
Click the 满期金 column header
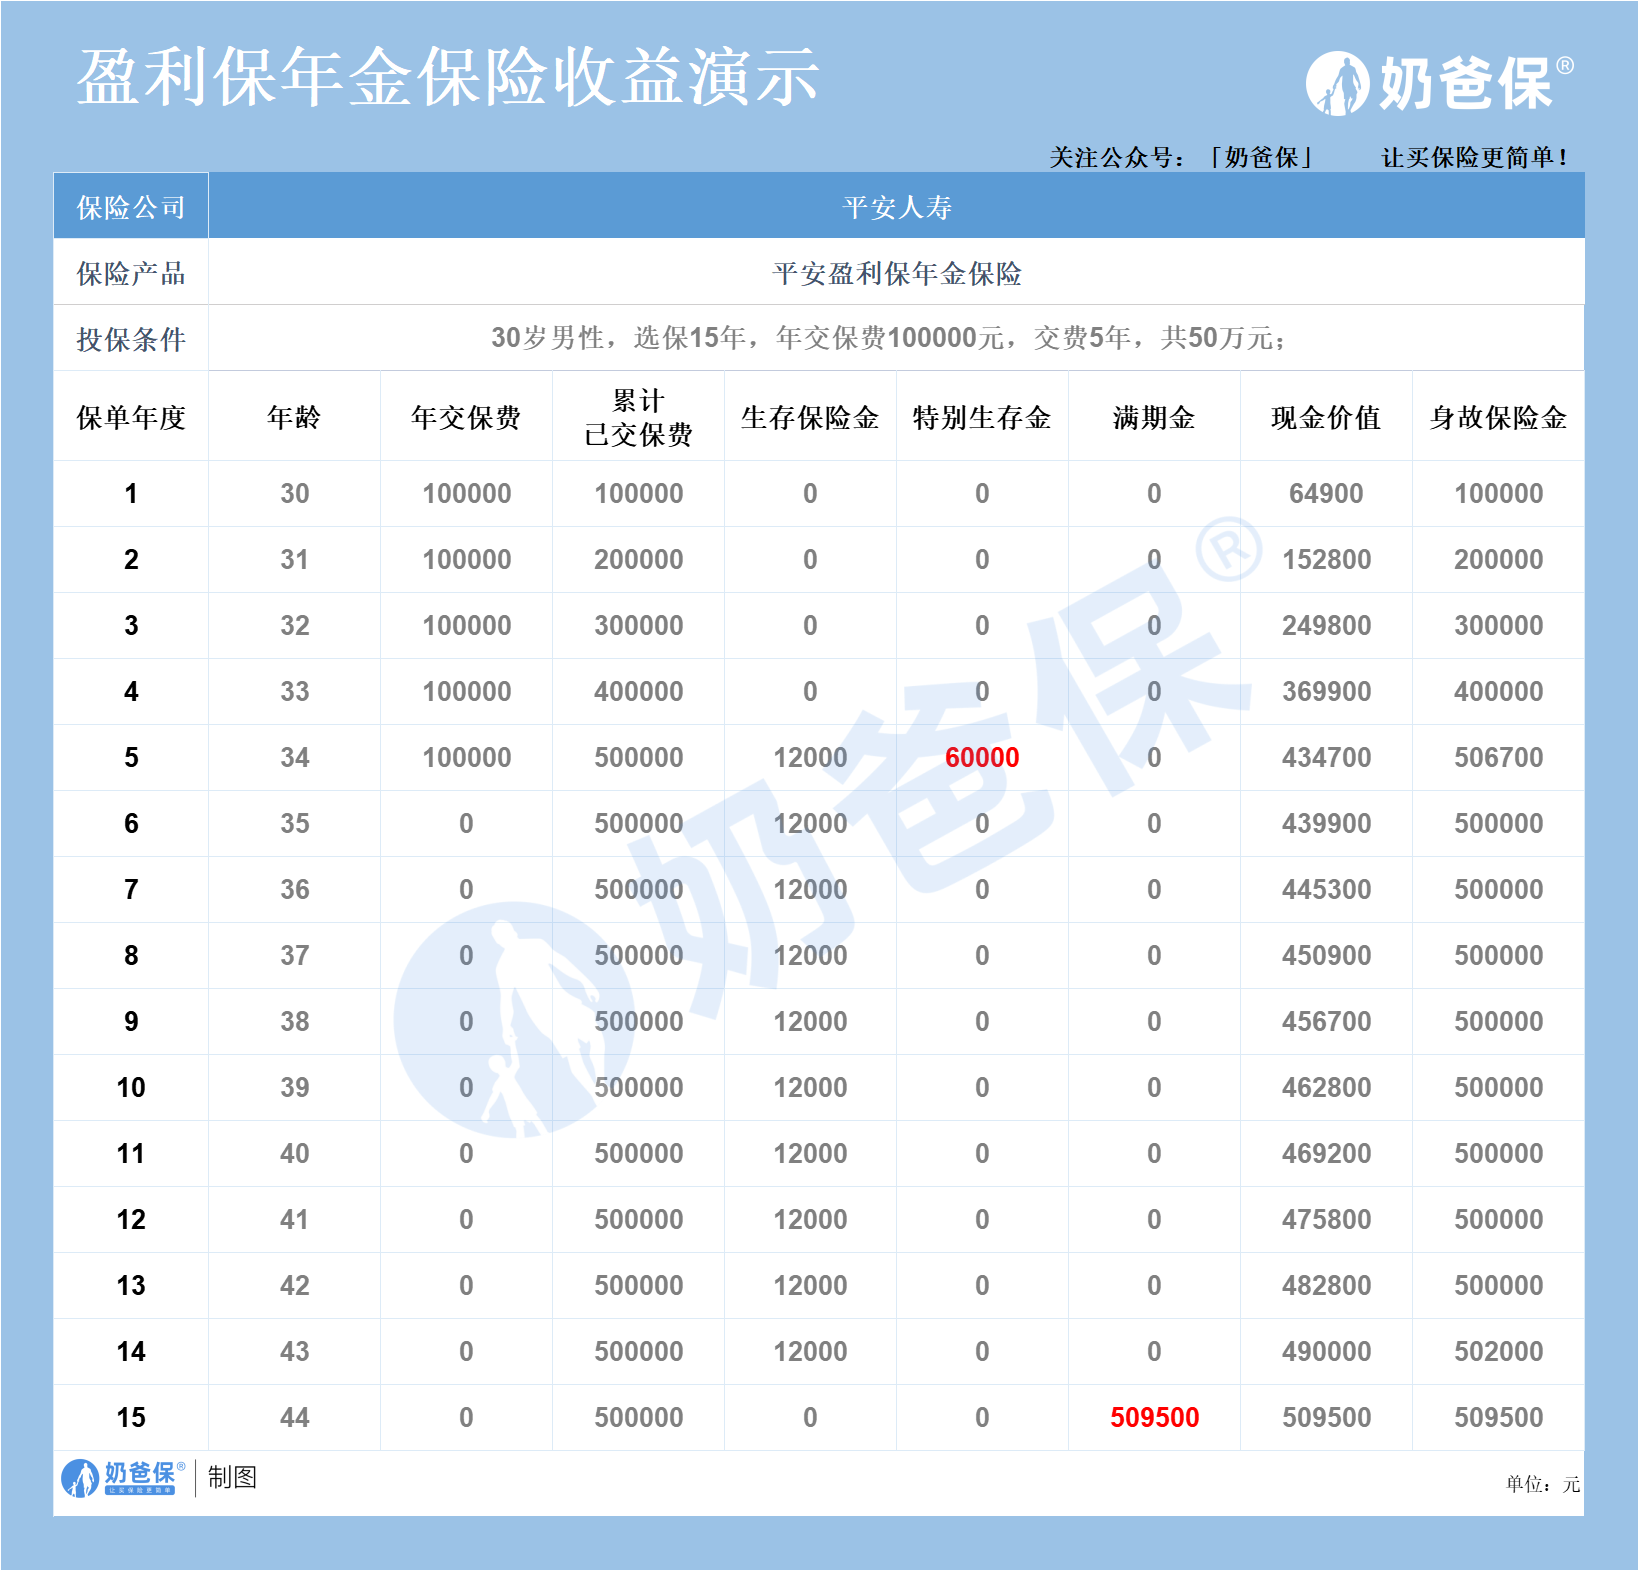[1154, 417]
